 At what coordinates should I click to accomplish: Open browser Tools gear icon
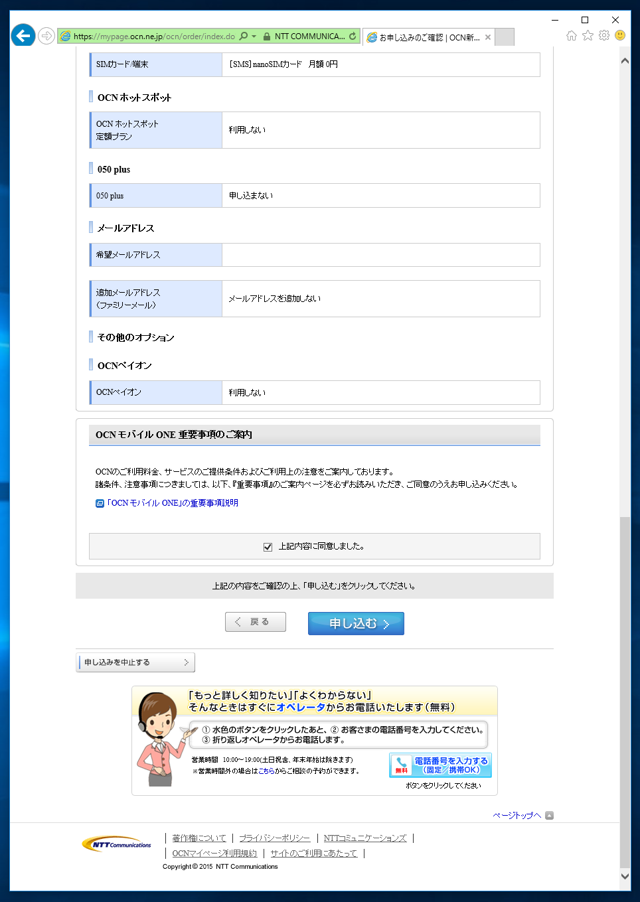click(x=604, y=36)
